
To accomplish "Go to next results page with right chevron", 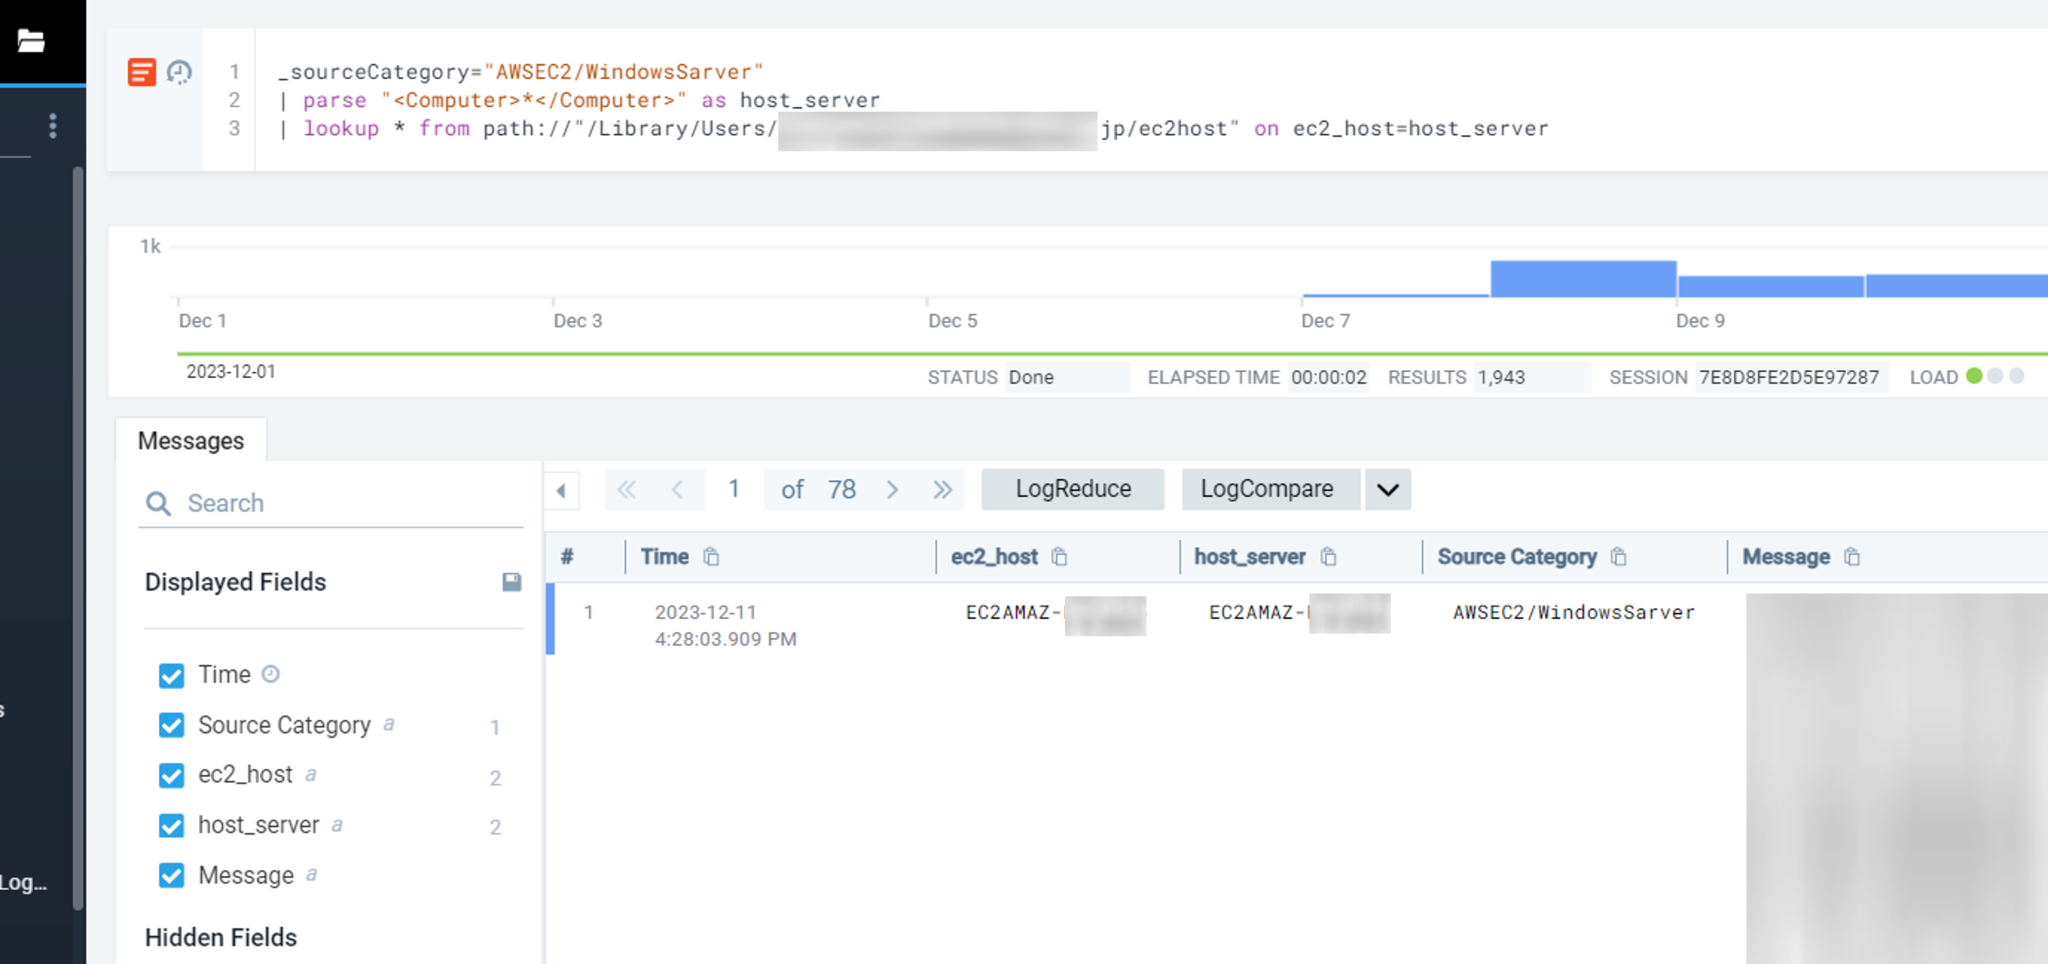I will (892, 489).
